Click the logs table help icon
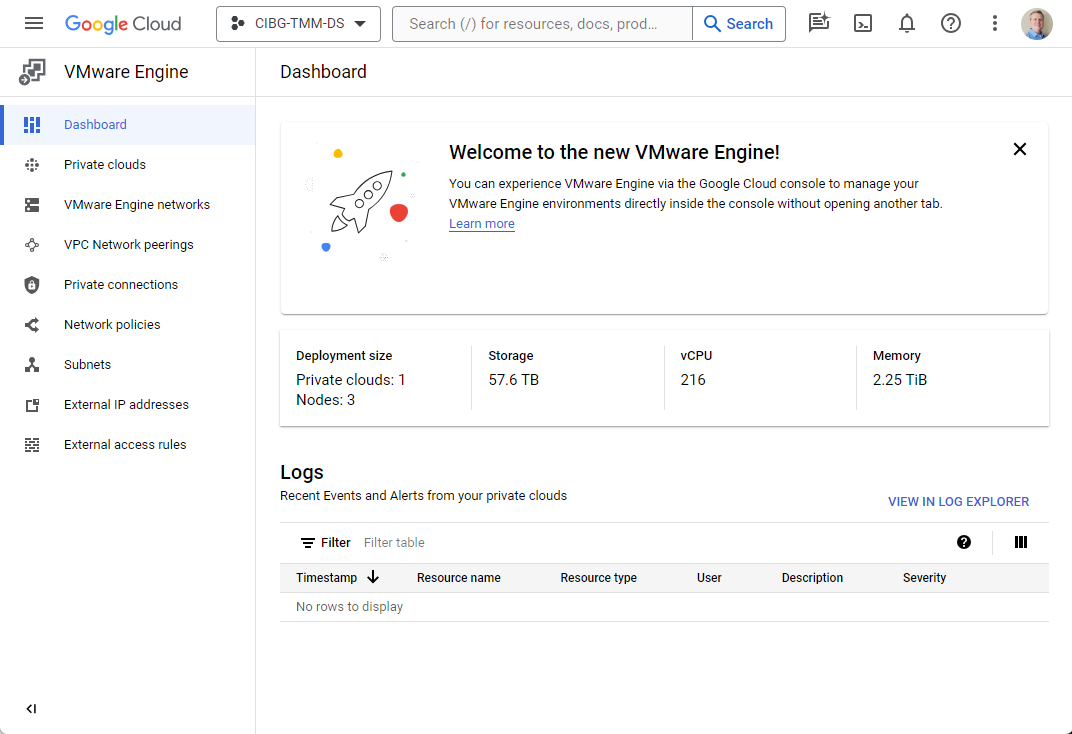The width and height of the screenshot is (1072, 734). [x=964, y=542]
